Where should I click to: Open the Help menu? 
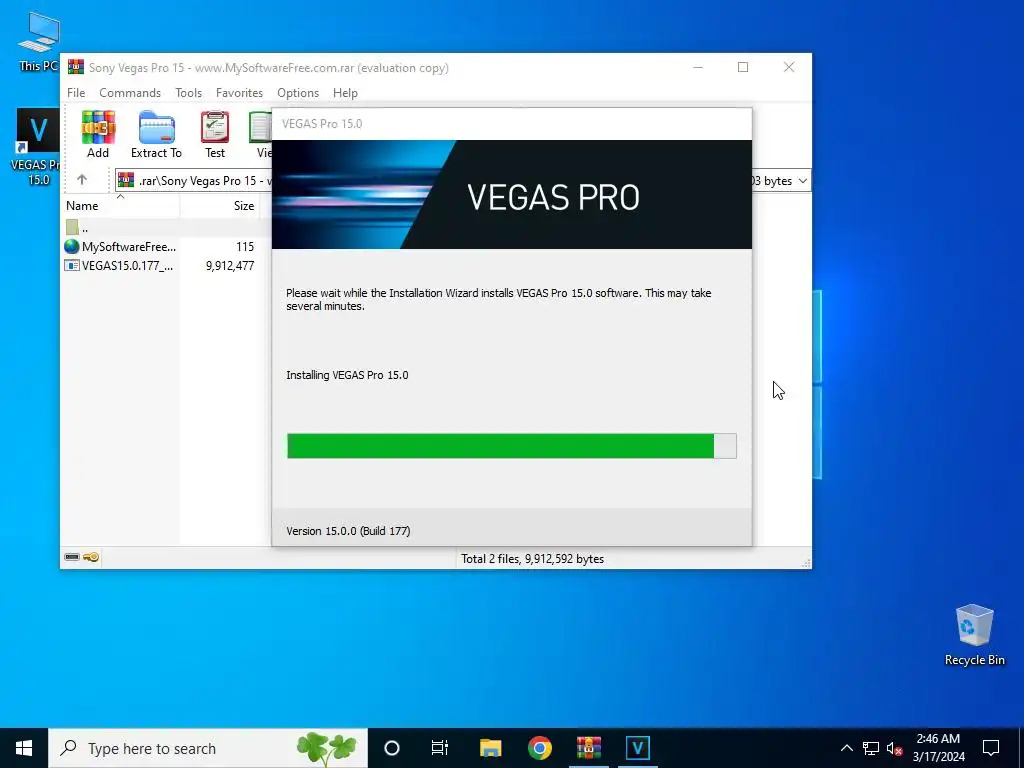point(345,93)
